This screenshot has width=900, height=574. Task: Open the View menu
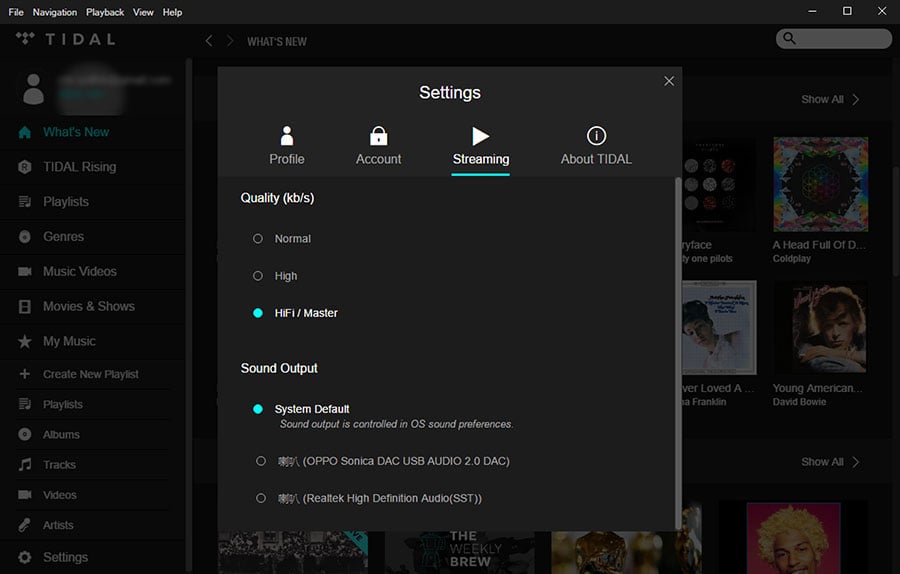coord(143,12)
